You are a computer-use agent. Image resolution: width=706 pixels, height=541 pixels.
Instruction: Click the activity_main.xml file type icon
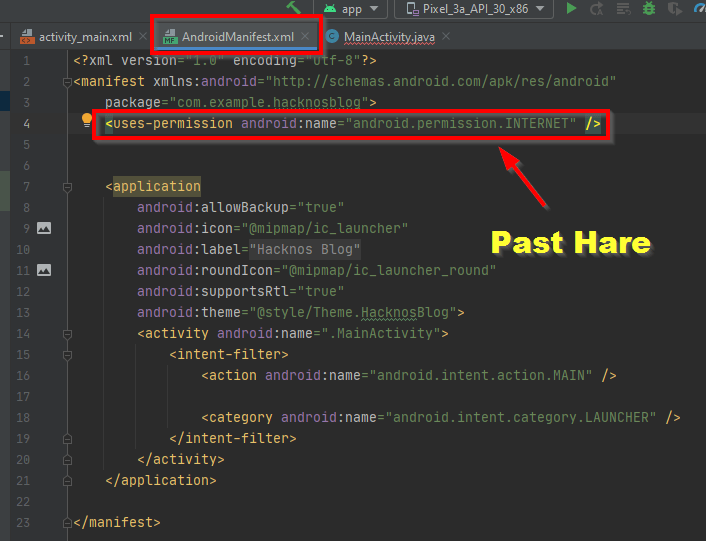27,37
